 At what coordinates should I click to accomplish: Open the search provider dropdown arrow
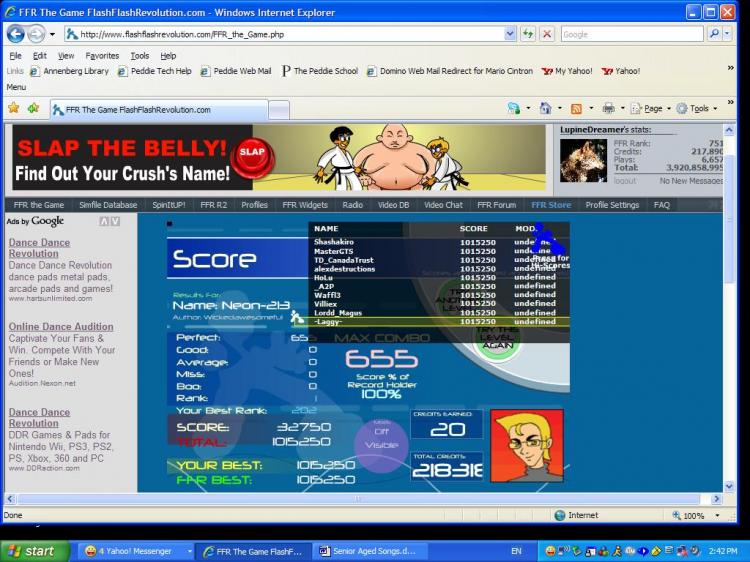(x=727, y=33)
